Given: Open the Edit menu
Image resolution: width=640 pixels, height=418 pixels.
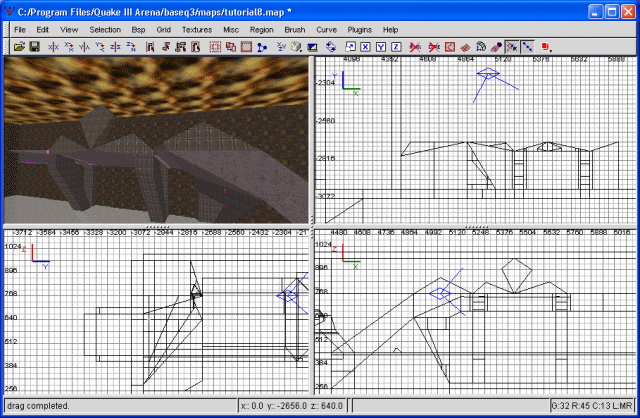Looking at the screenshot, I should coord(42,30).
